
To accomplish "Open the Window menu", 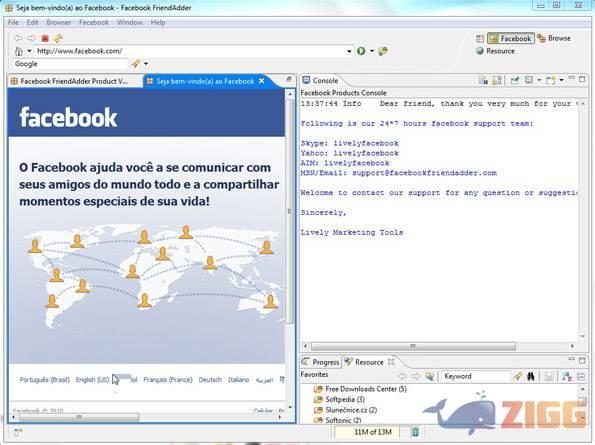I will tap(129, 22).
